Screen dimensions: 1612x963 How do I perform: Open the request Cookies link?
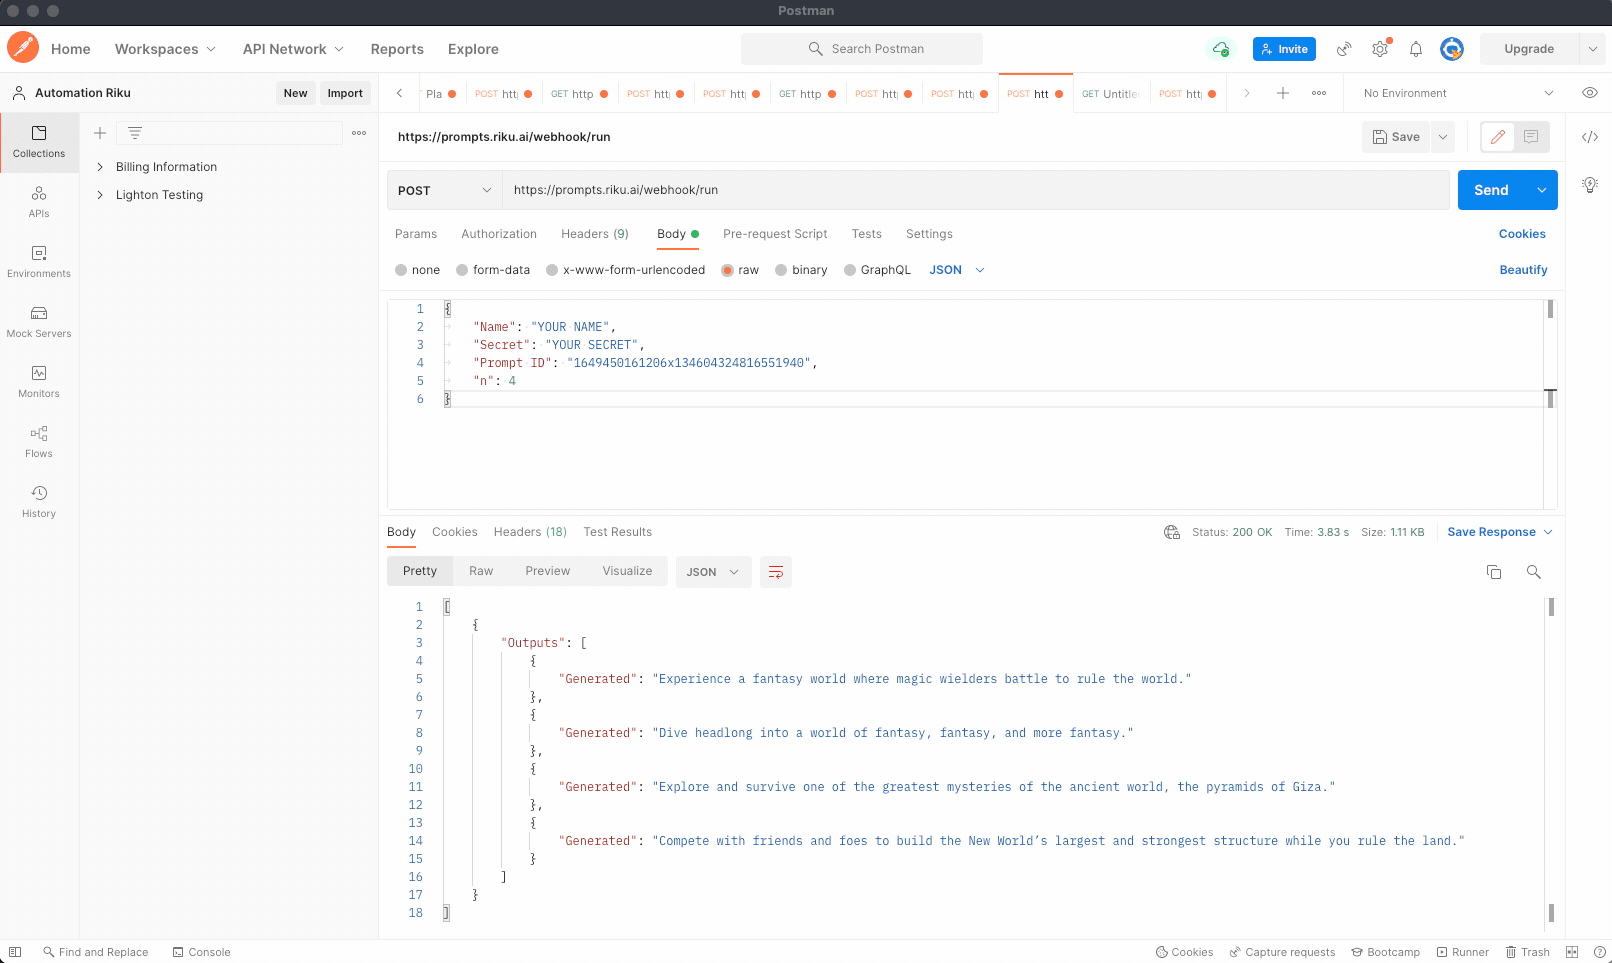coord(1522,234)
